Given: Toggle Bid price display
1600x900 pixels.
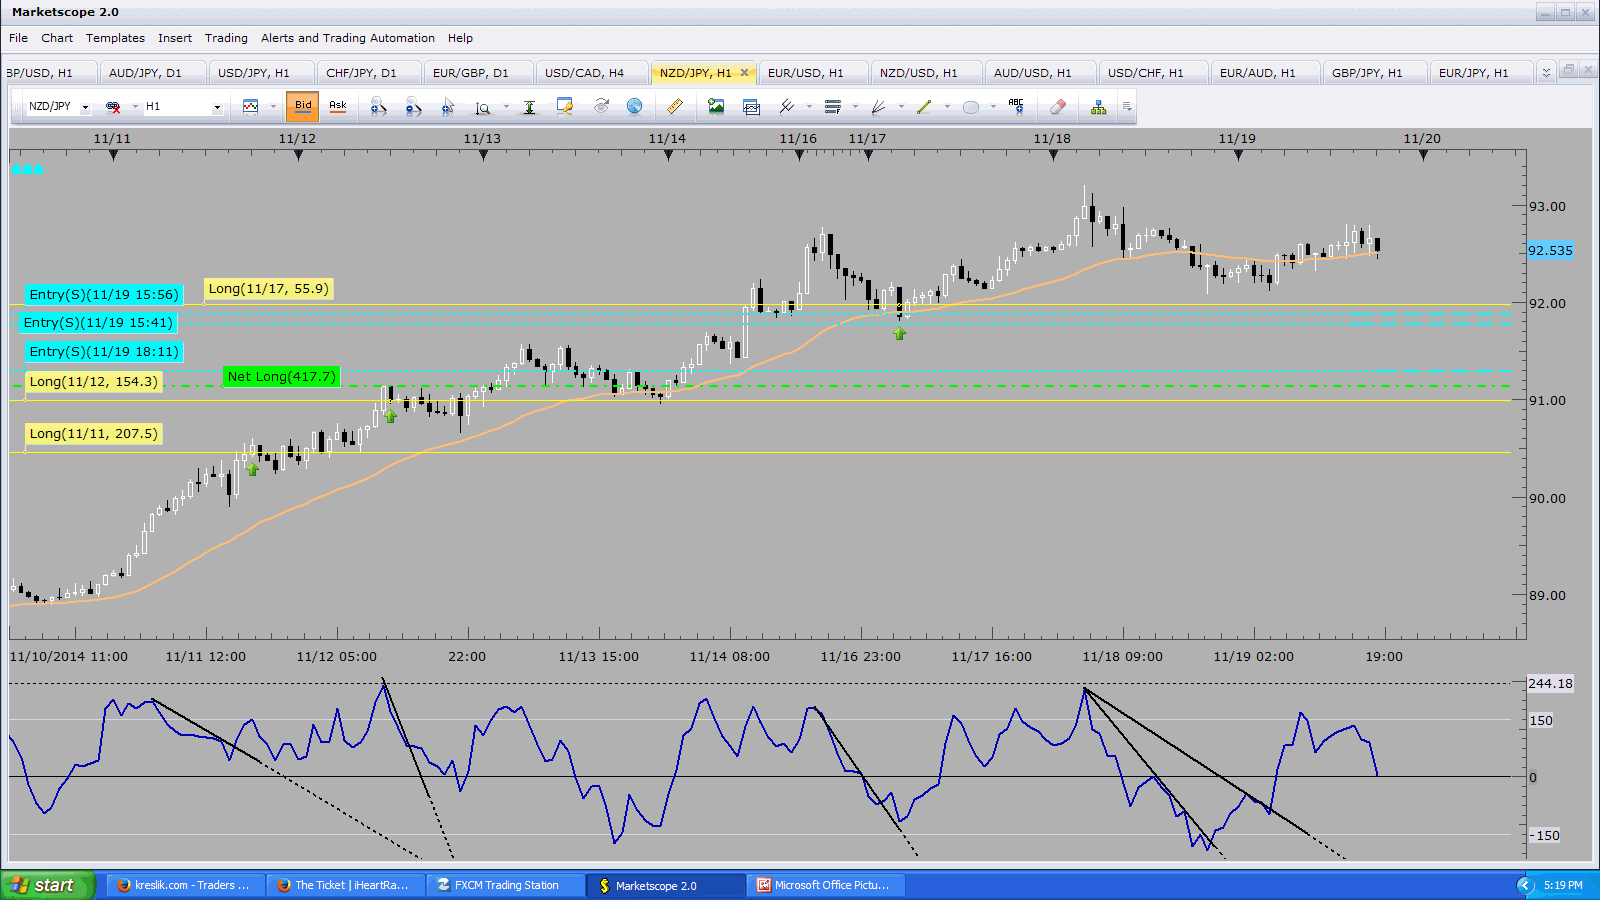Looking at the screenshot, I should click(303, 106).
